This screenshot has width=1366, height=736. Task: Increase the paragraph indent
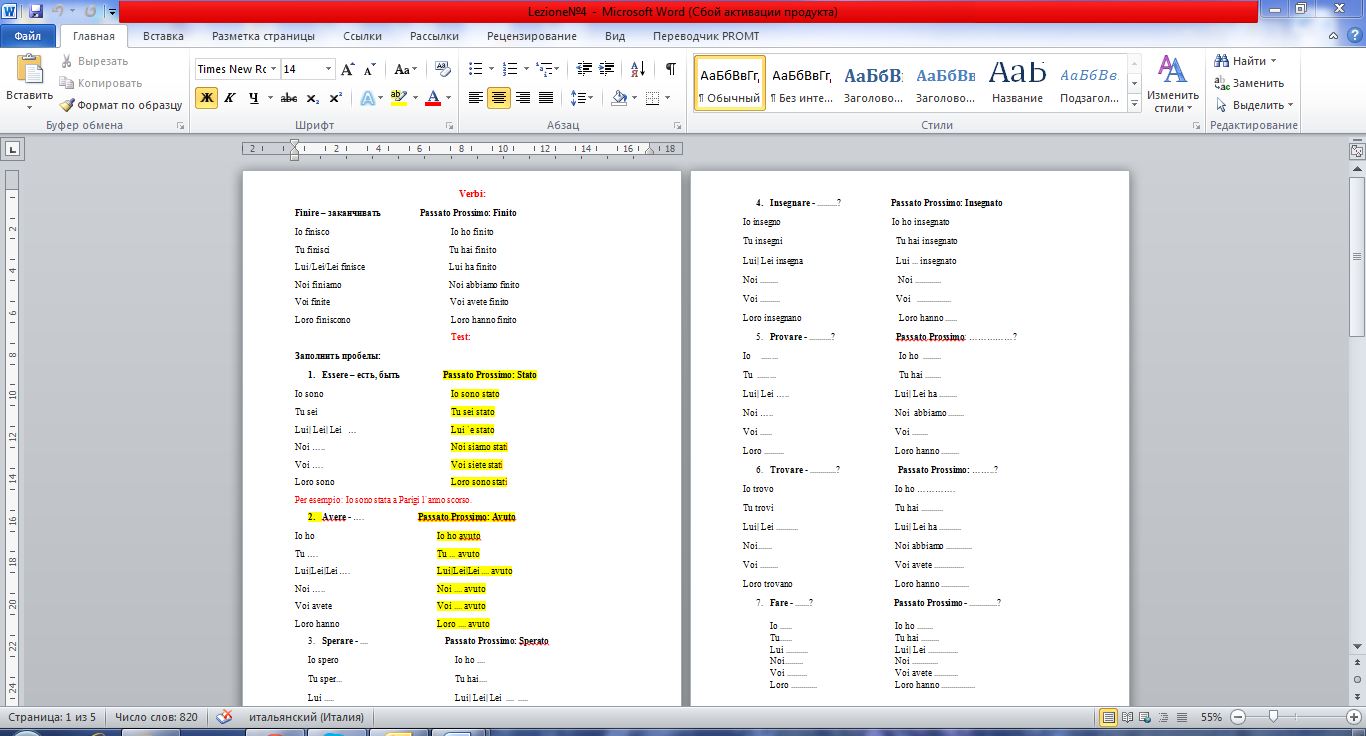[x=608, y=69]
